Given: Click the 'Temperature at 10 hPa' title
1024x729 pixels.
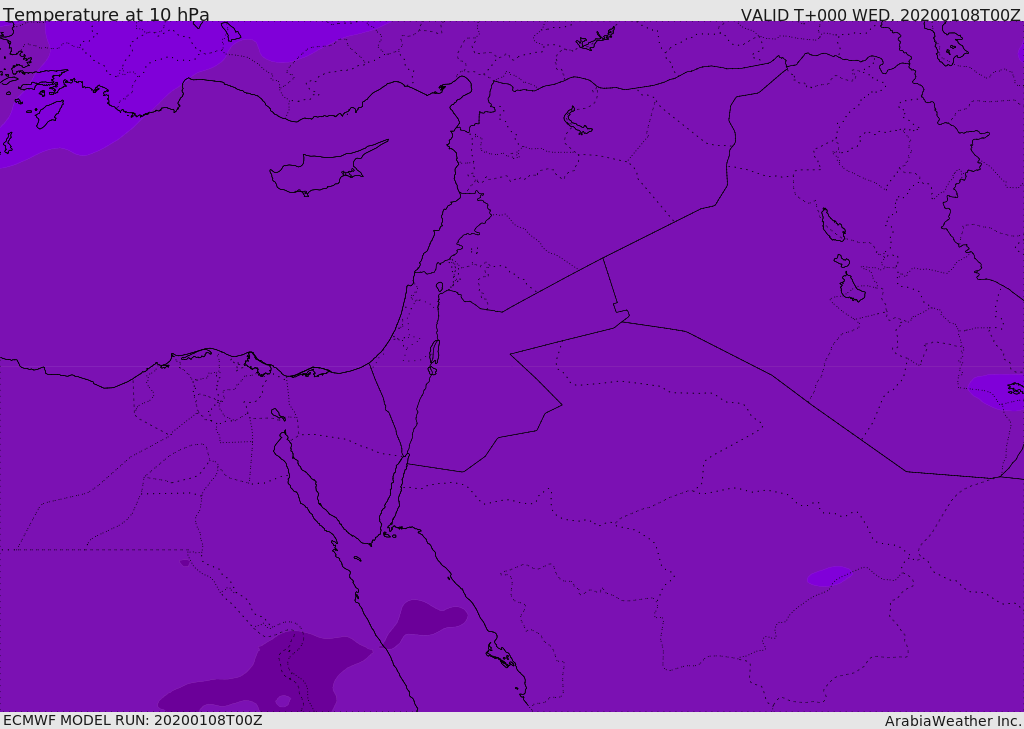Looking at the screenshot, I should tap(106, 14).
